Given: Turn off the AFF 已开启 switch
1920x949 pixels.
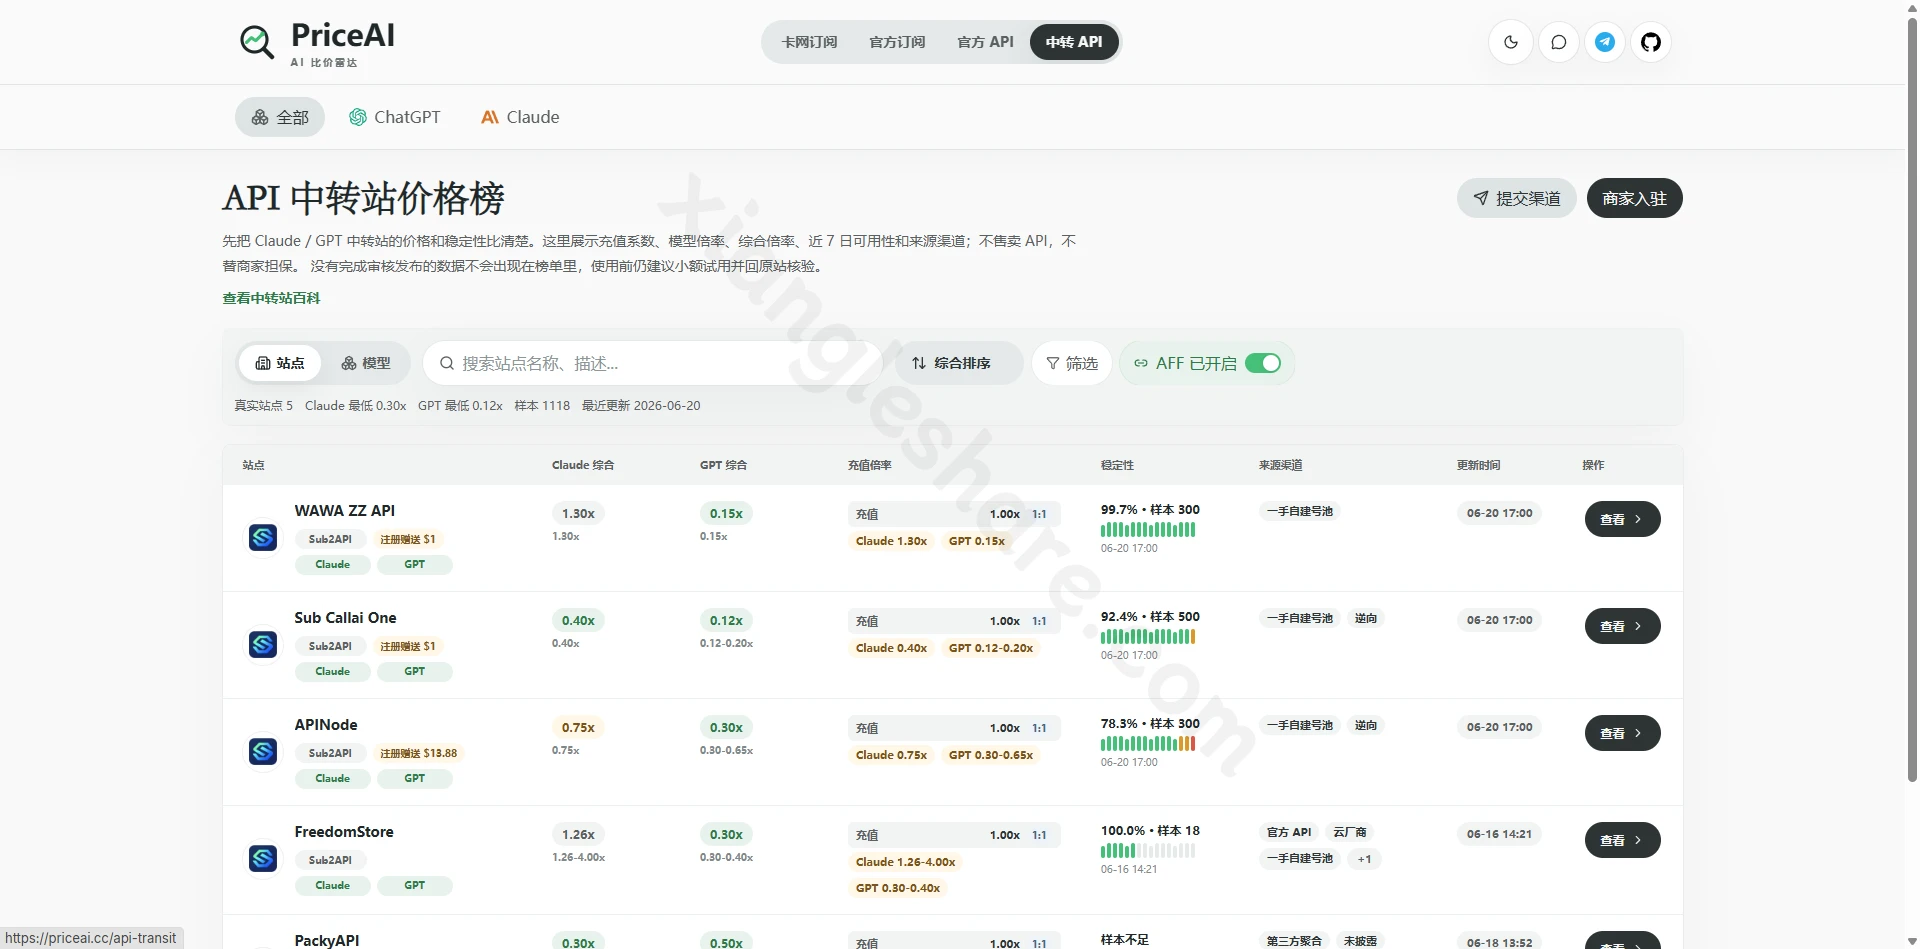Looking at the screenshot, I should 1263,363.
